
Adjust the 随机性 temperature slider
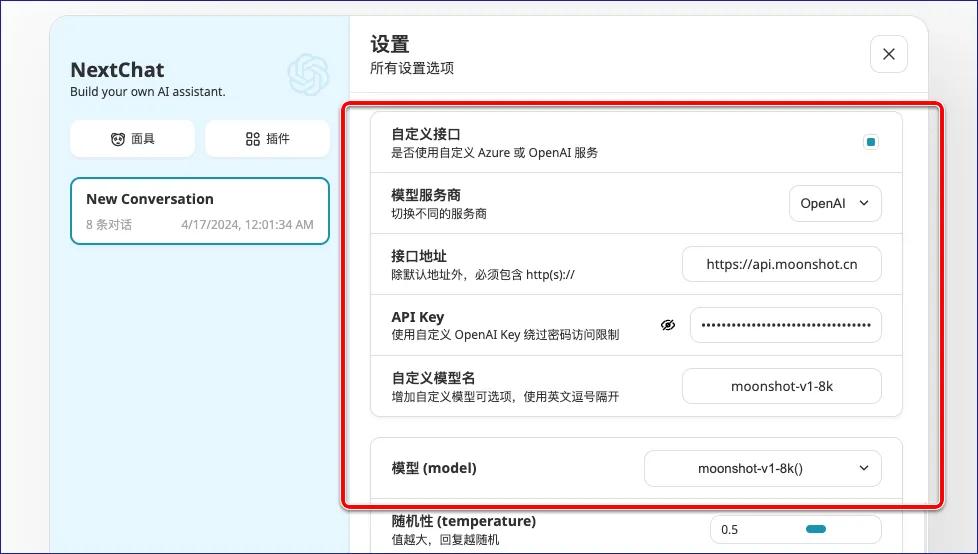point(815,529)
